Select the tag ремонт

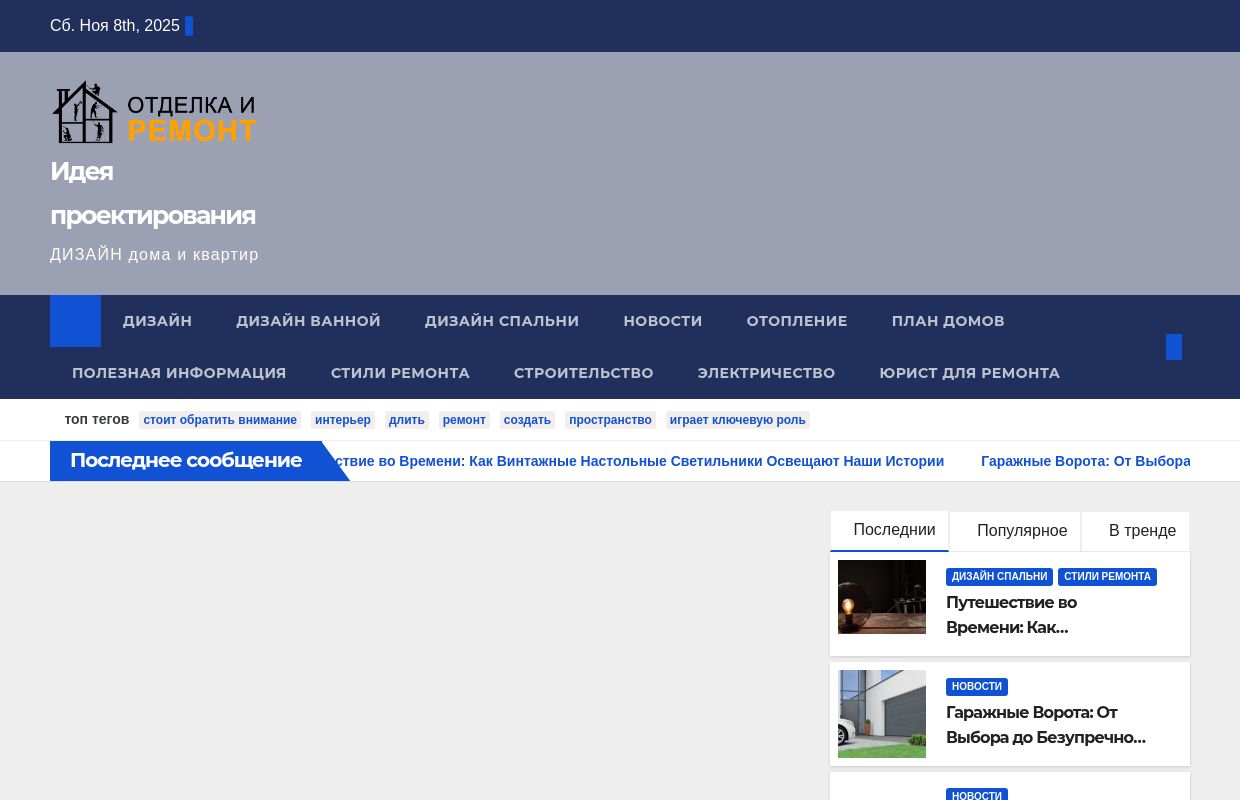click(463, 420)
